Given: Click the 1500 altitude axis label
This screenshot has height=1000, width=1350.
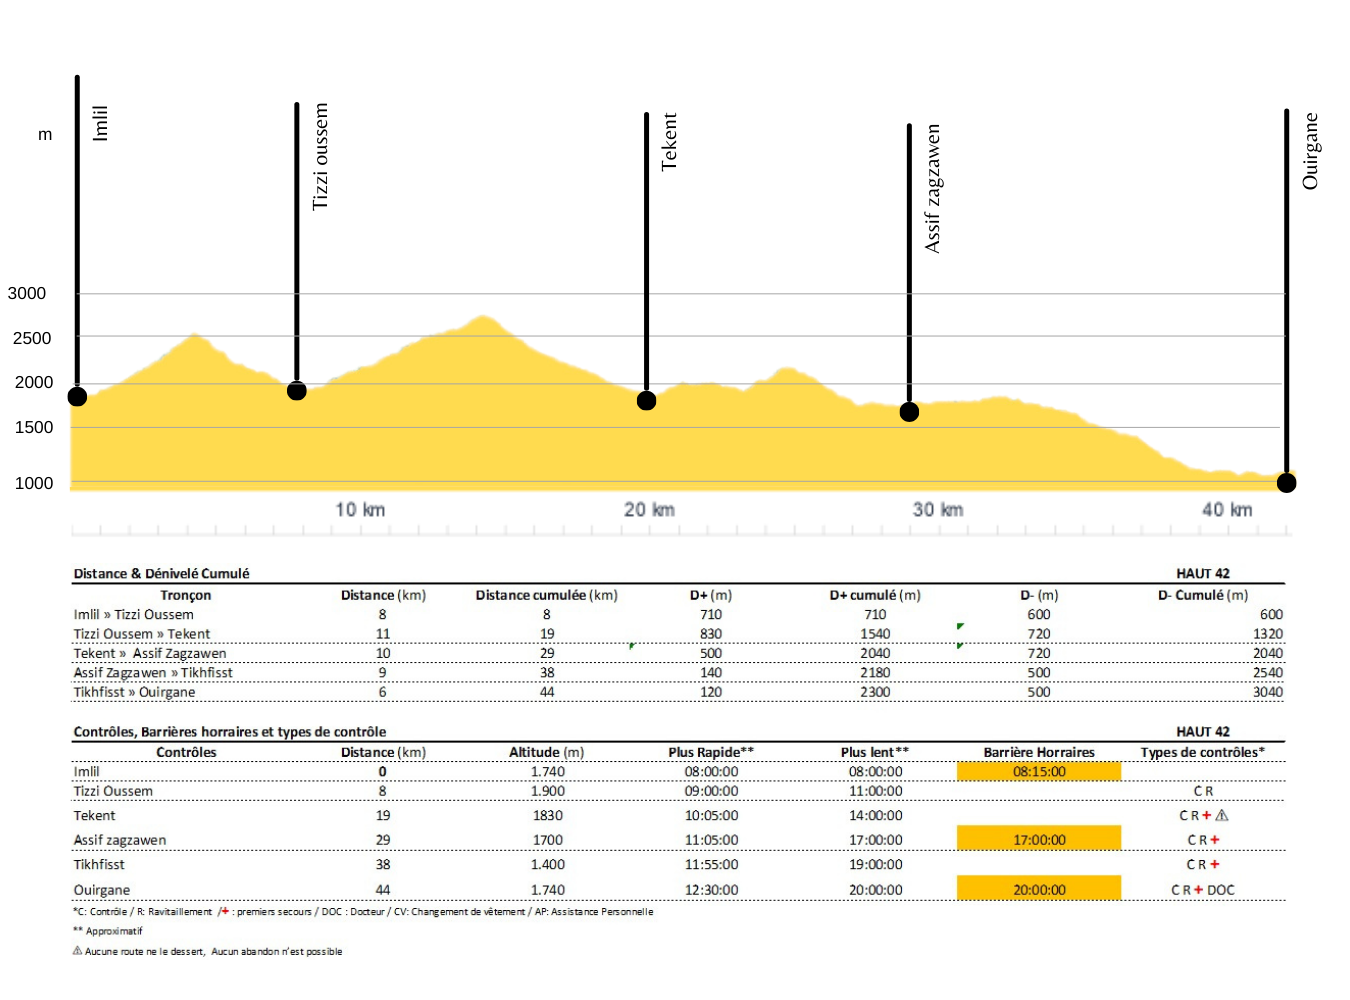Looking at the screenshot, I should (x=34, y=427).
